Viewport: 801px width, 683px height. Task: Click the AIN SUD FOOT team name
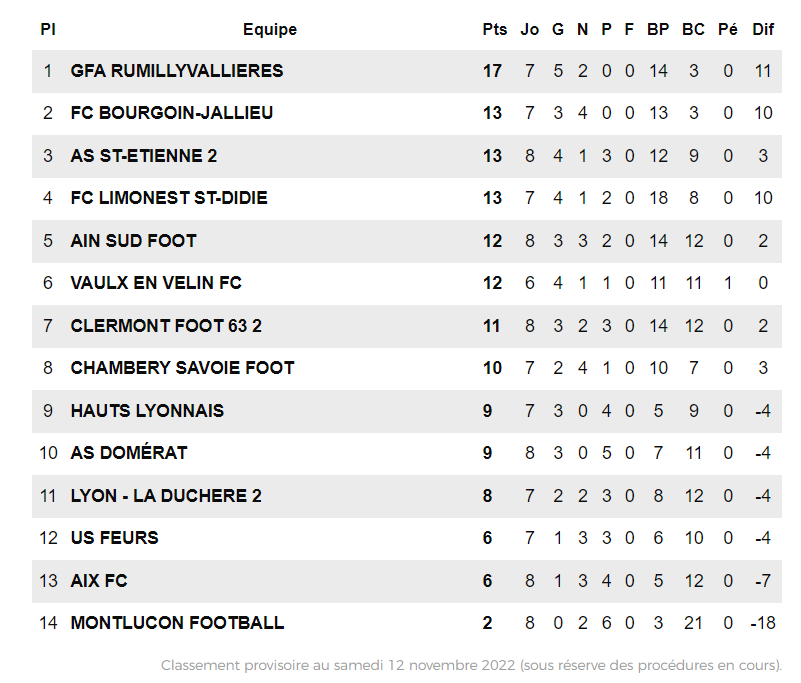pyautogui.click(x=133, y=241)
